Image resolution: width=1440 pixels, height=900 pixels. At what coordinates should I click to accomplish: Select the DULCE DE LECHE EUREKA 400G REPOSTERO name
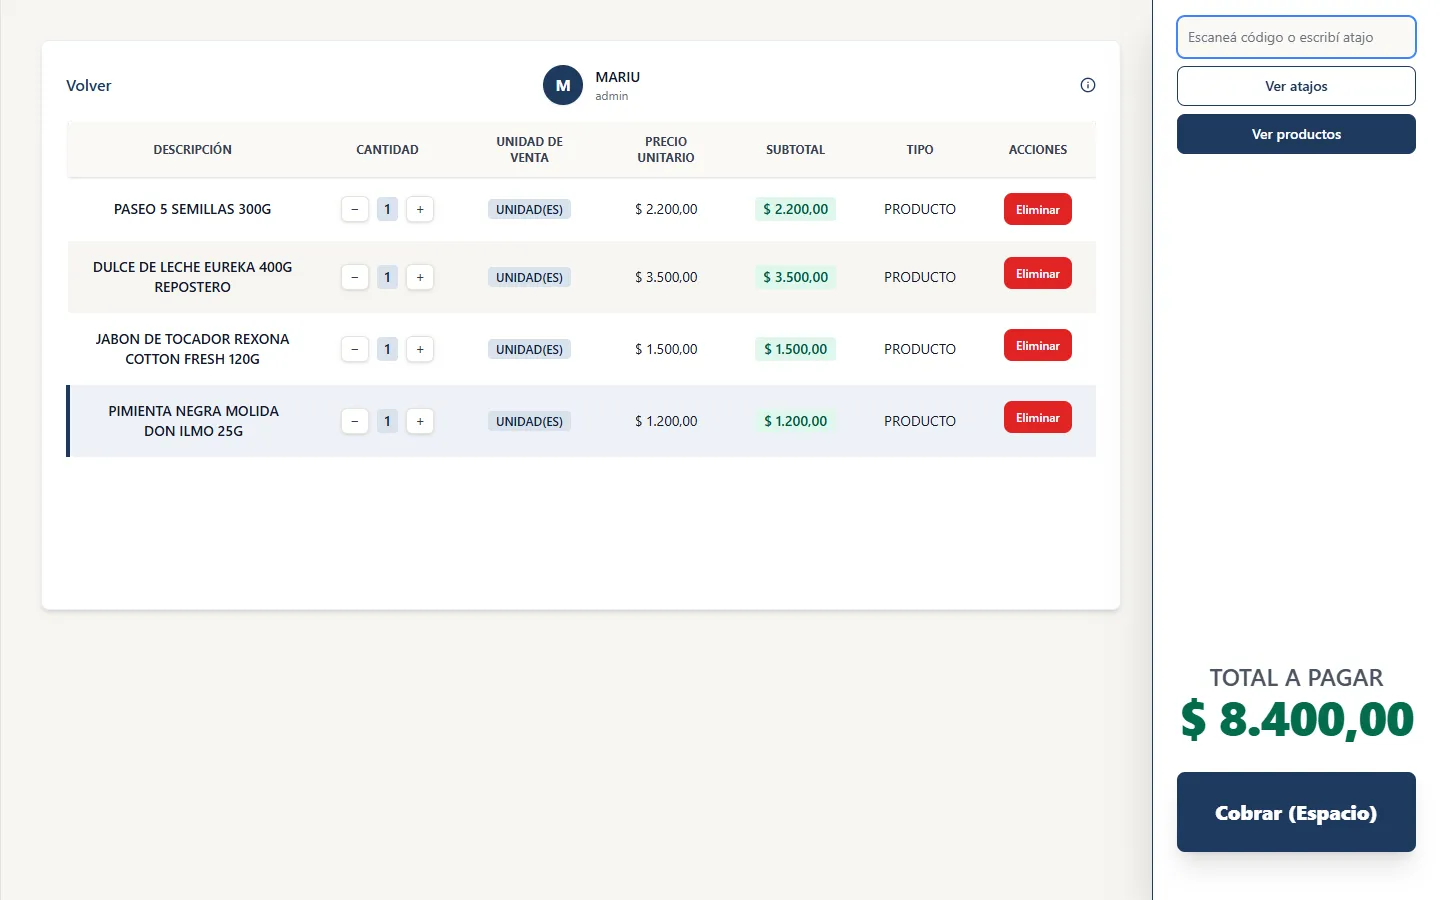tap(192, 277)
